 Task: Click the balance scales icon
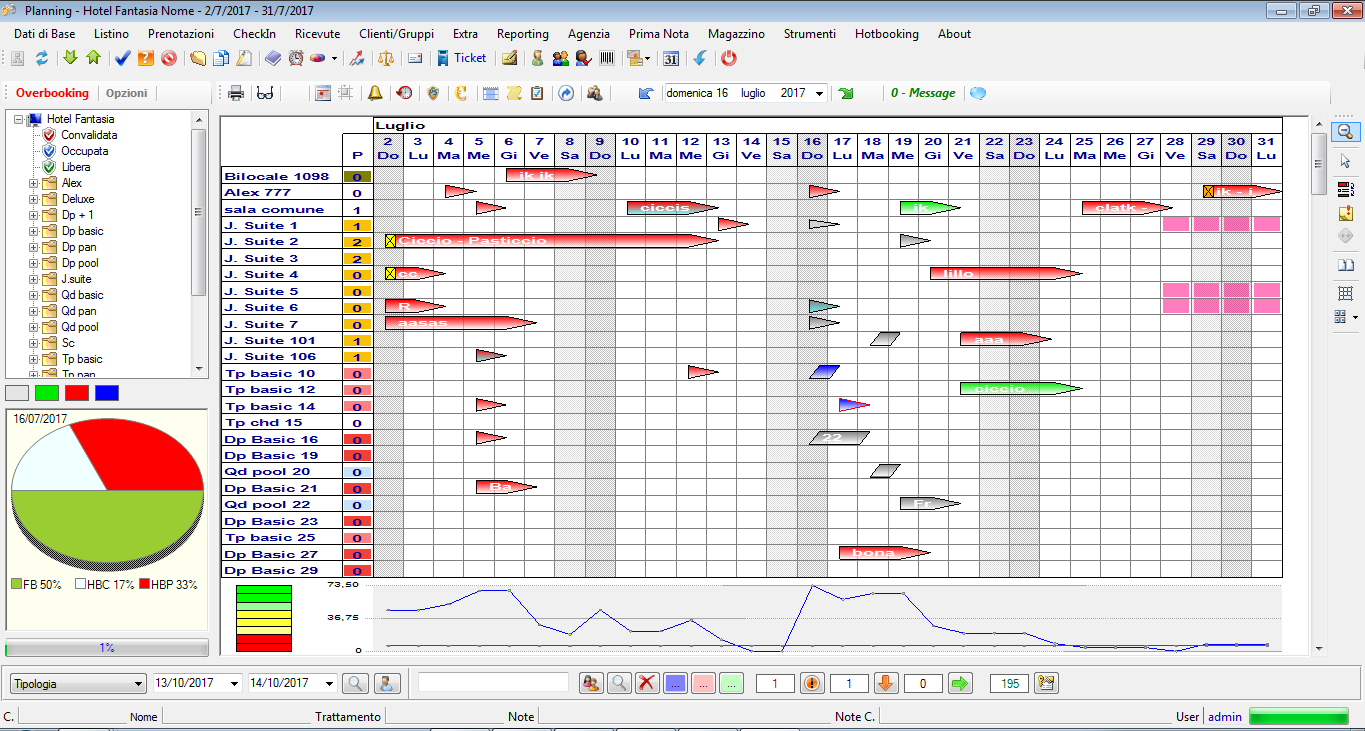tap(386, 58)
